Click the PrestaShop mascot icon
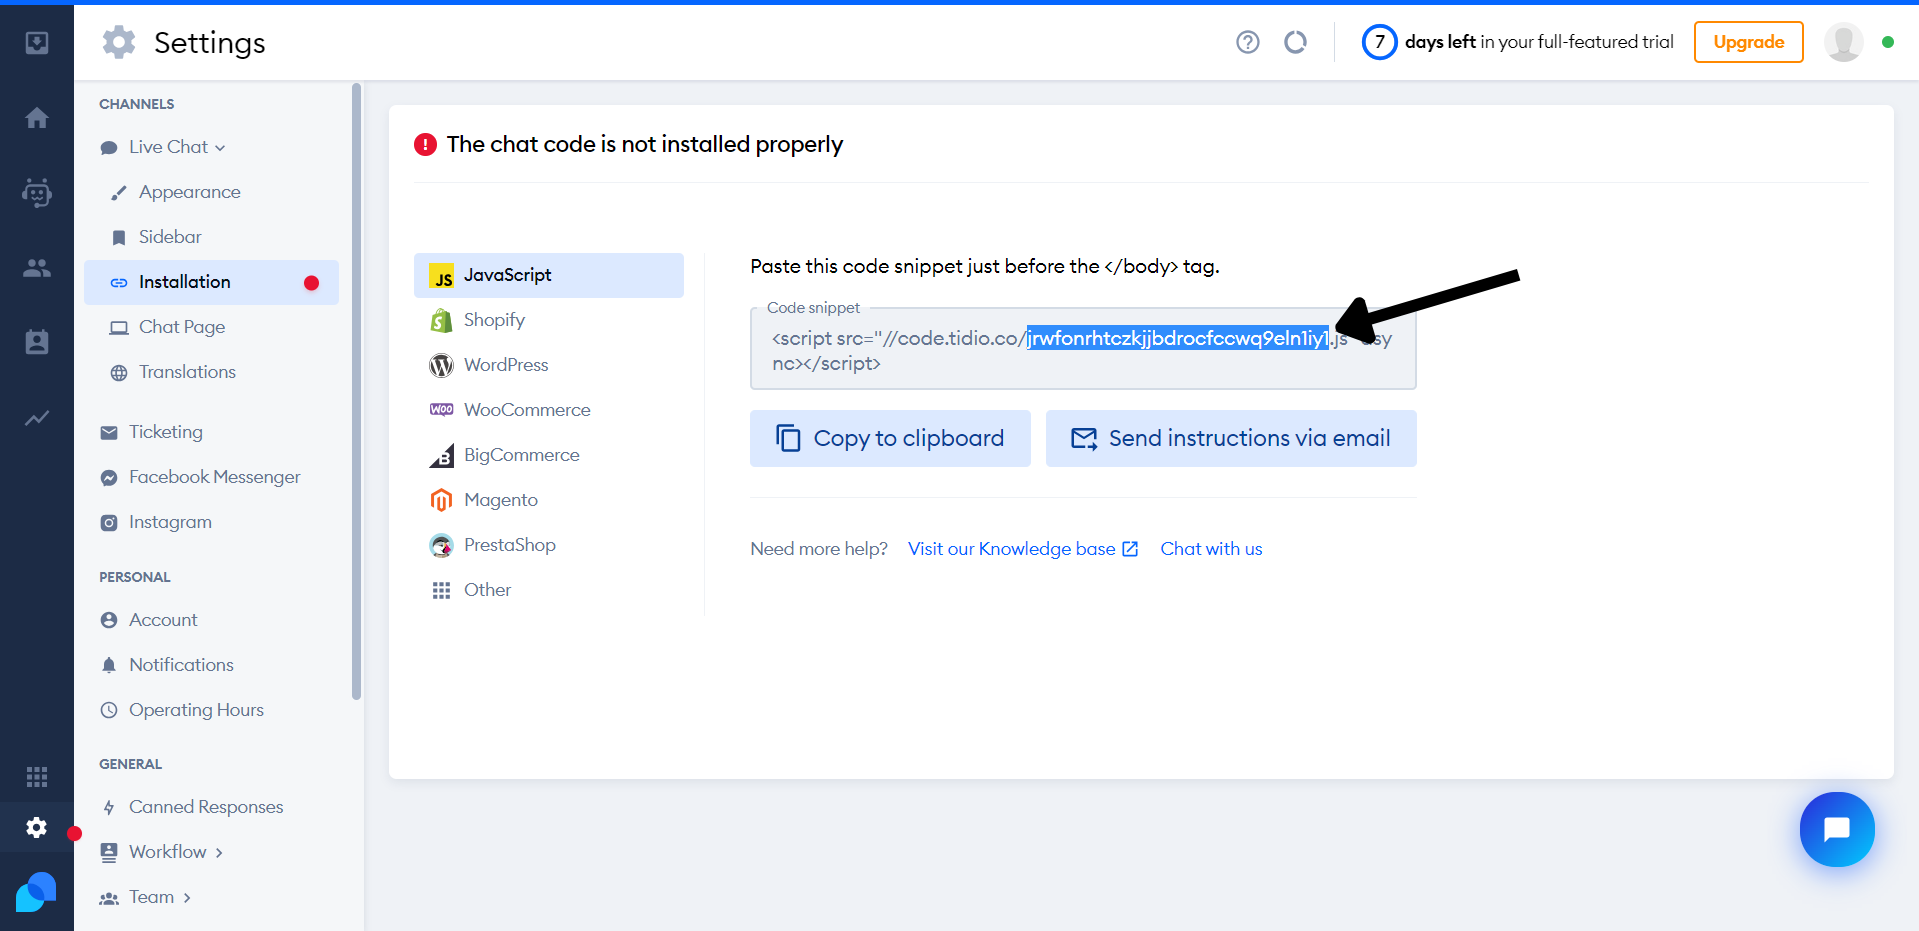The height and width of the screenshot is (931, 1919). pyautogui.click(x=441, y=545)
